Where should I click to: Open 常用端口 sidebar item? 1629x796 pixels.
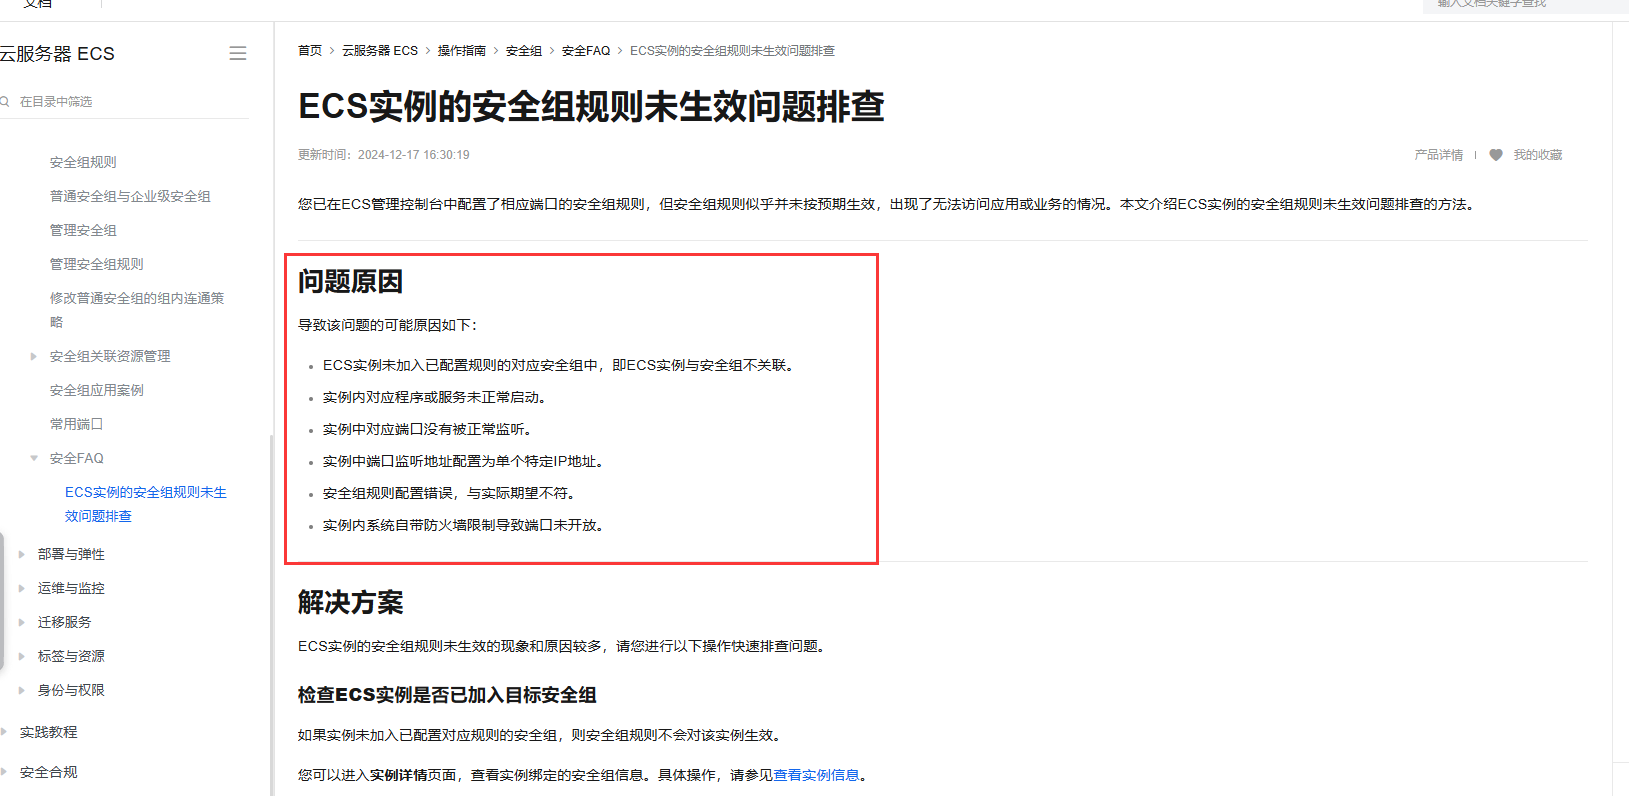click(x=76, y=424)
